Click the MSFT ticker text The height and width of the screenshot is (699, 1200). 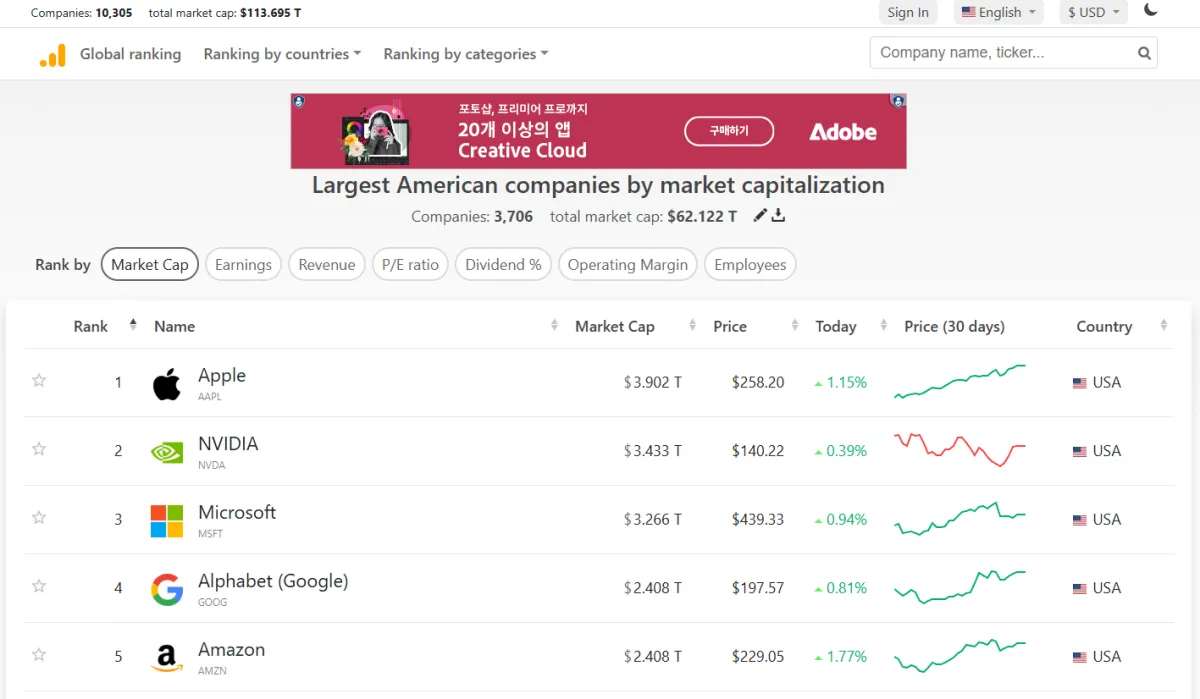click(210, 534)
